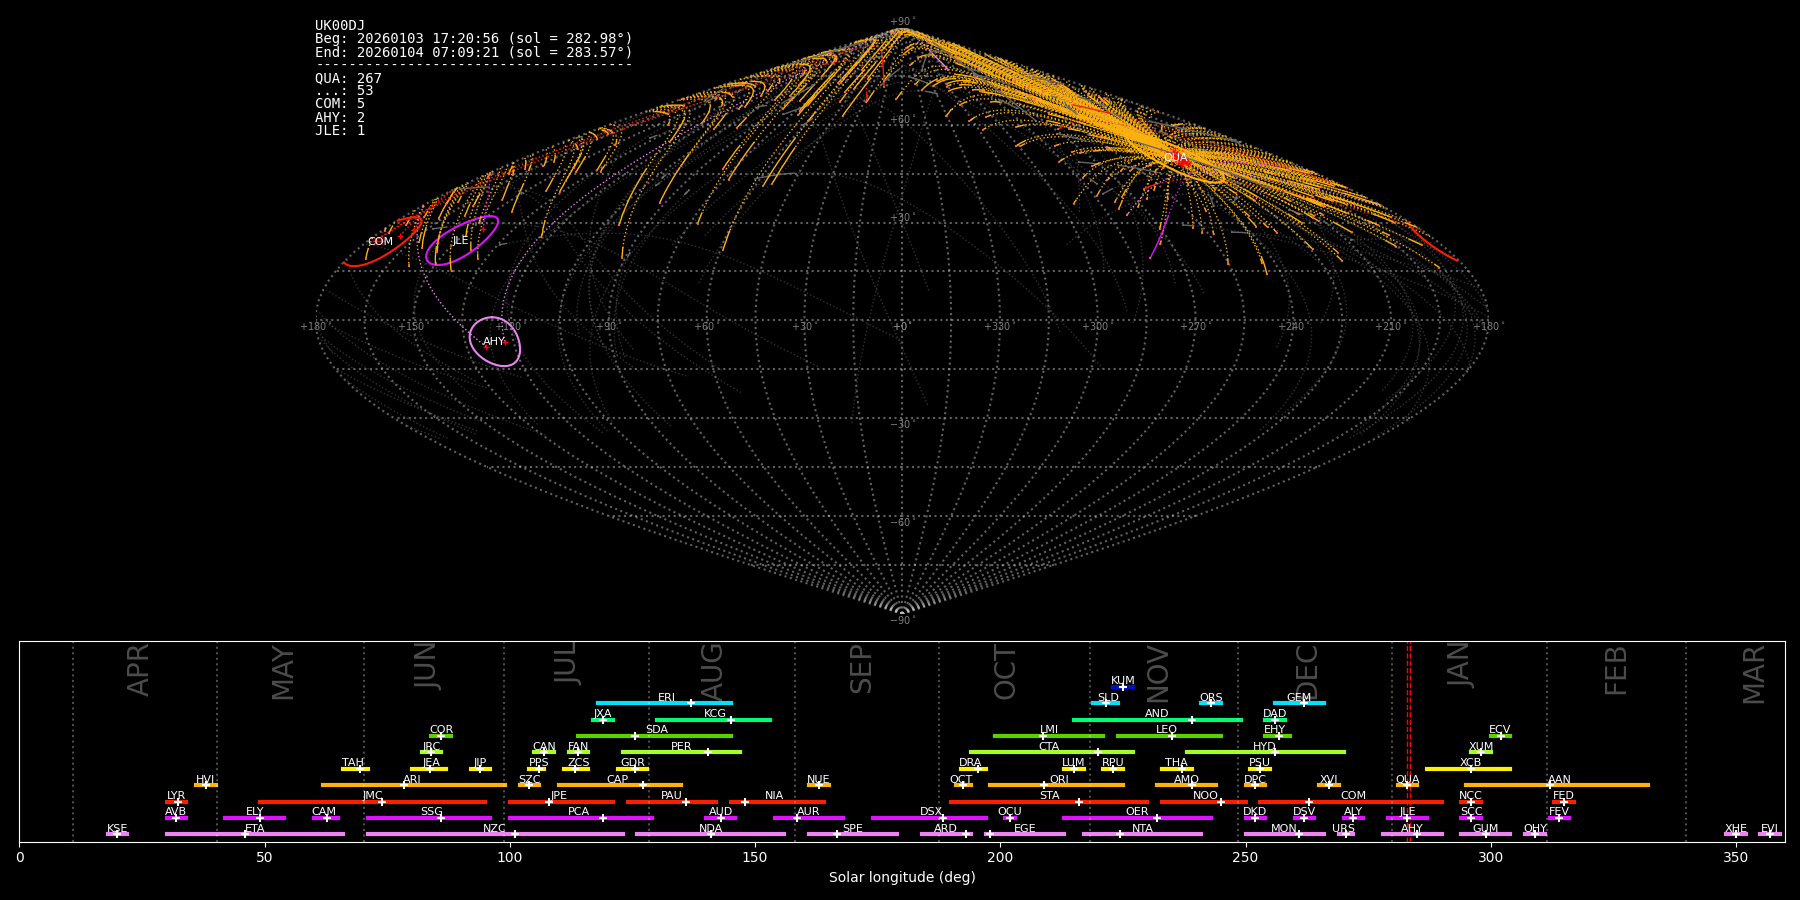Select the JAN month label
The height and width of the screenshot is (900, 1800).
pyautogui.click(x=1459, y=665)
